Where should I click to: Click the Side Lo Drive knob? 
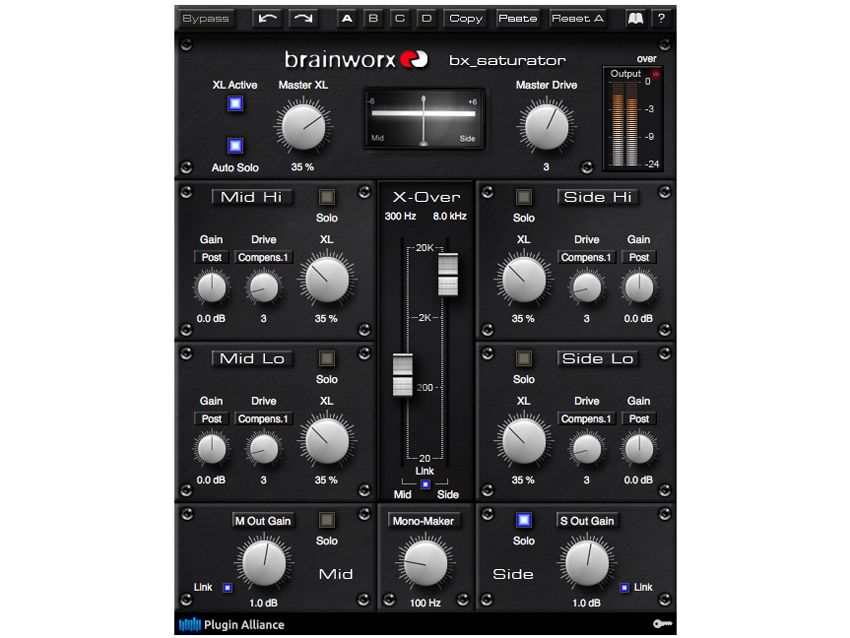pyautogui.click(x=587, y=449)
